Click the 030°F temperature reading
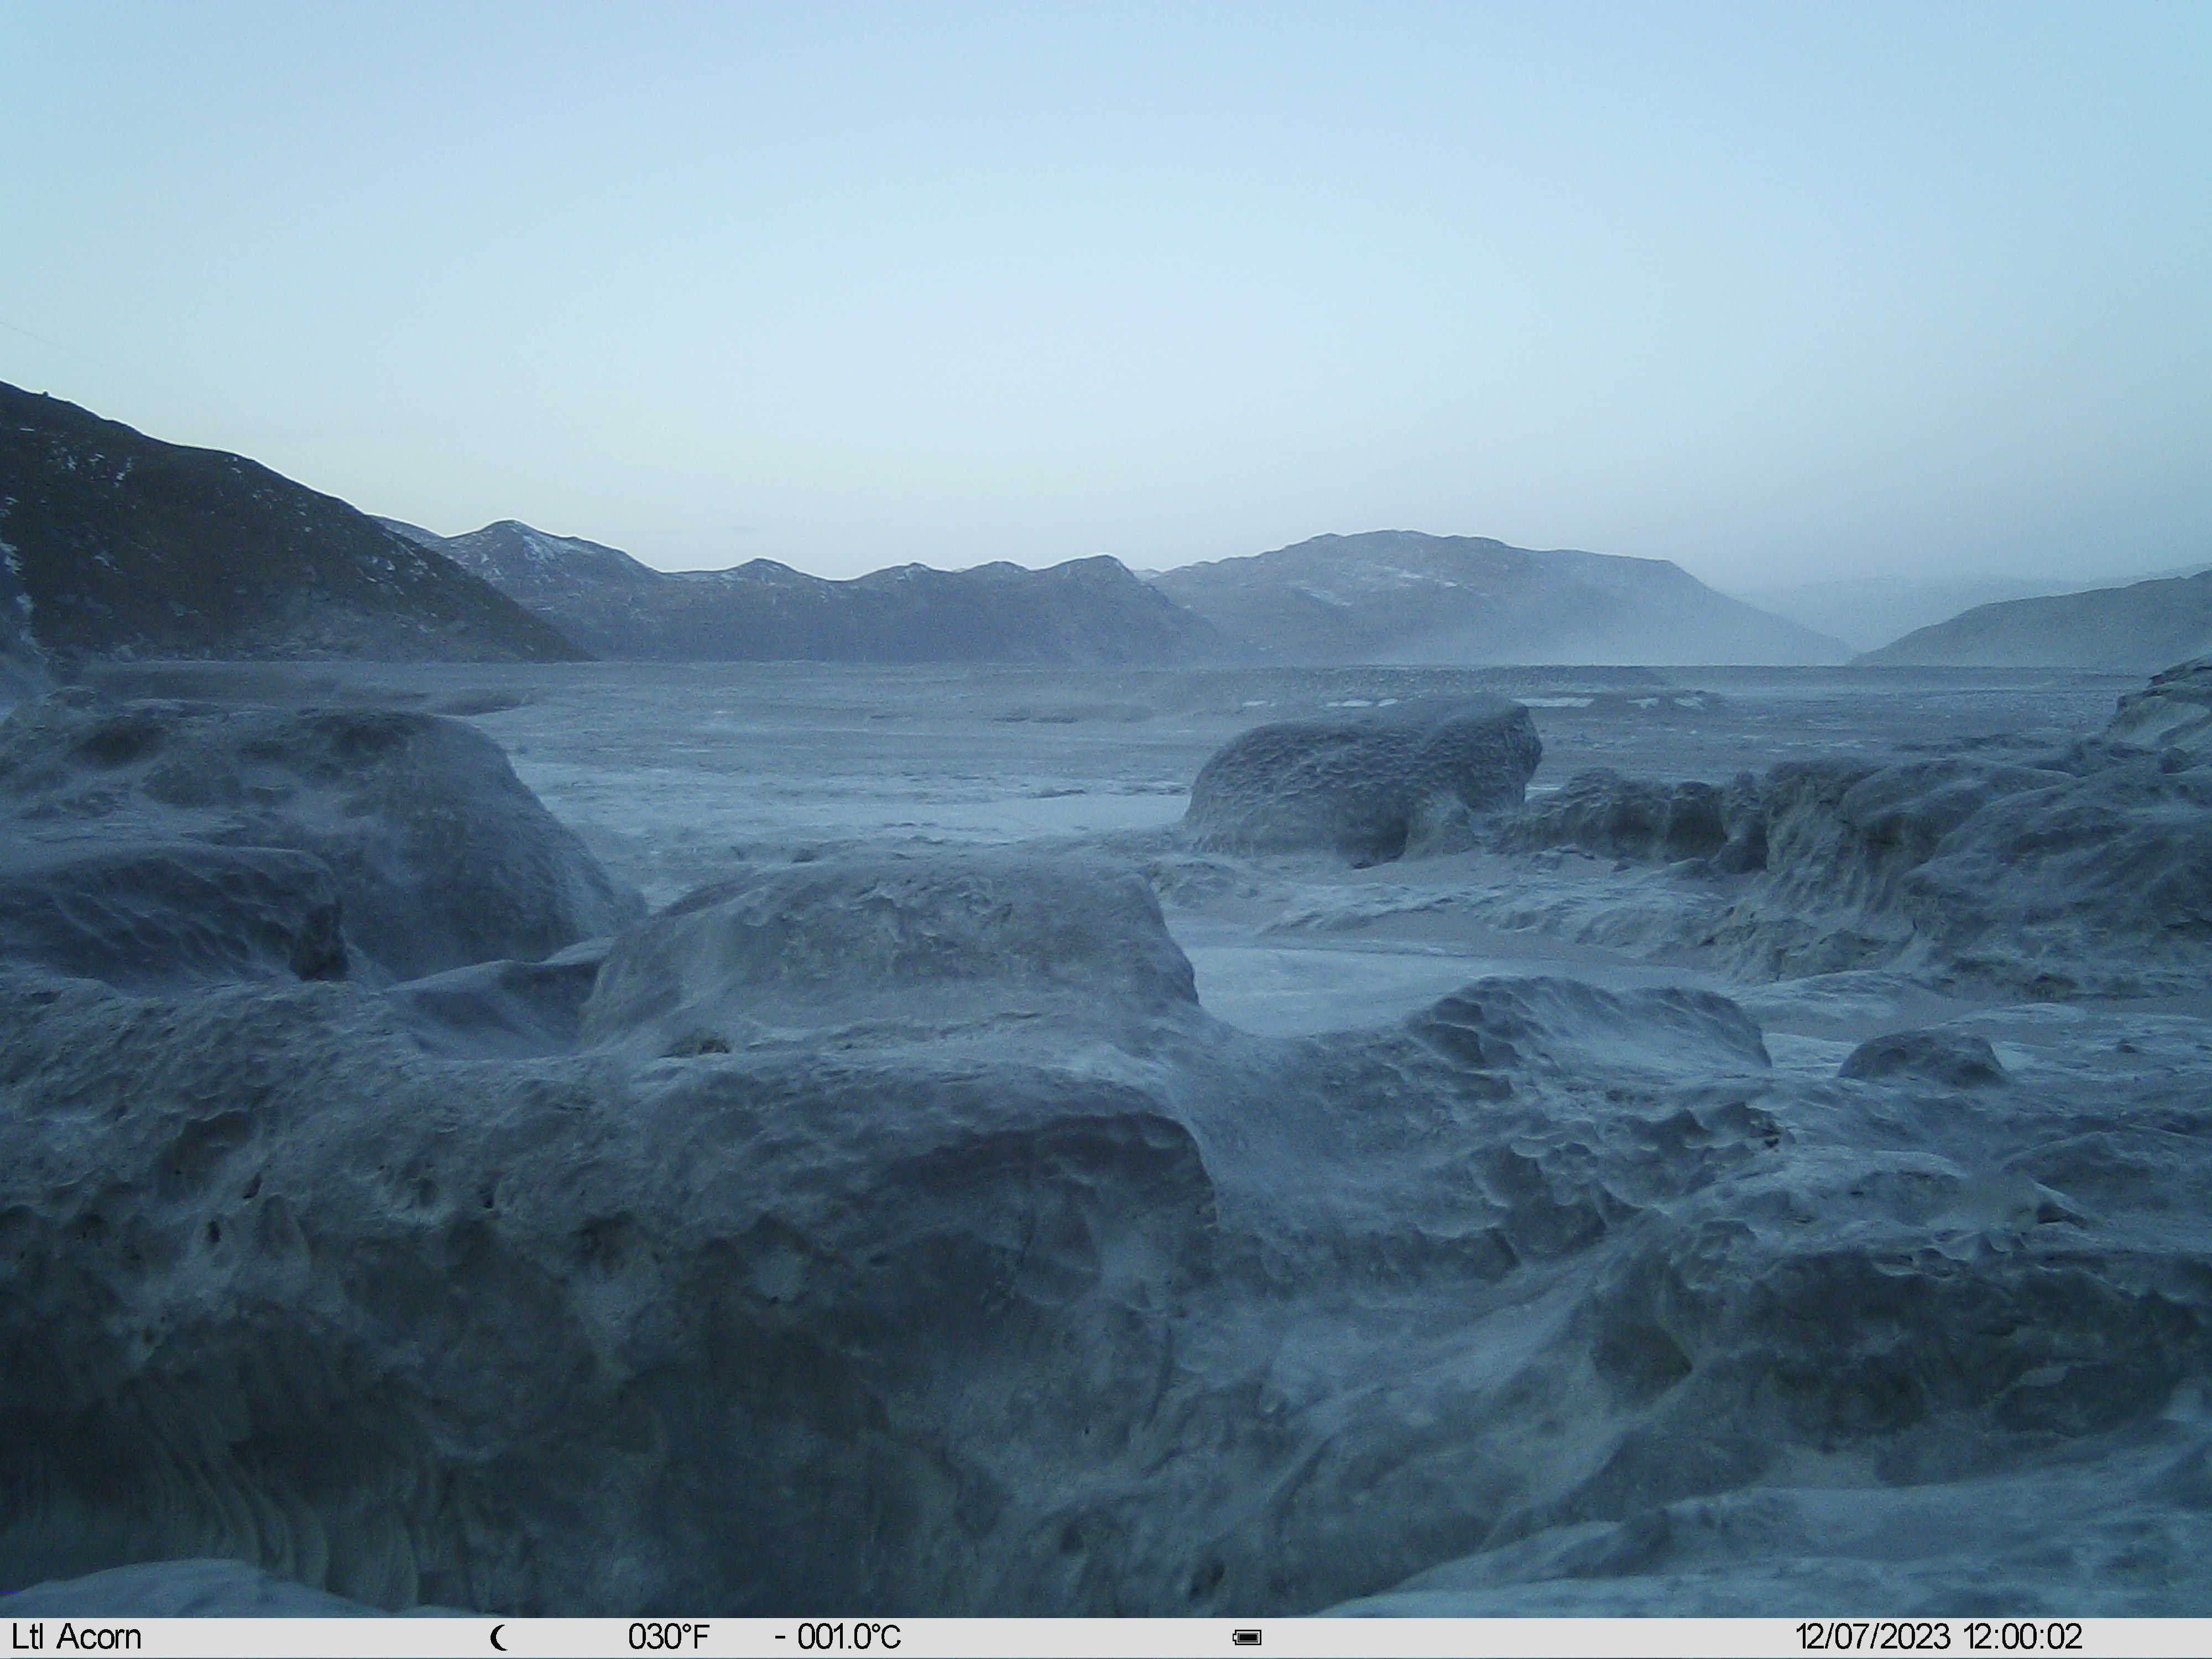This screenshot has height=1659, width=2212. 668,1637
